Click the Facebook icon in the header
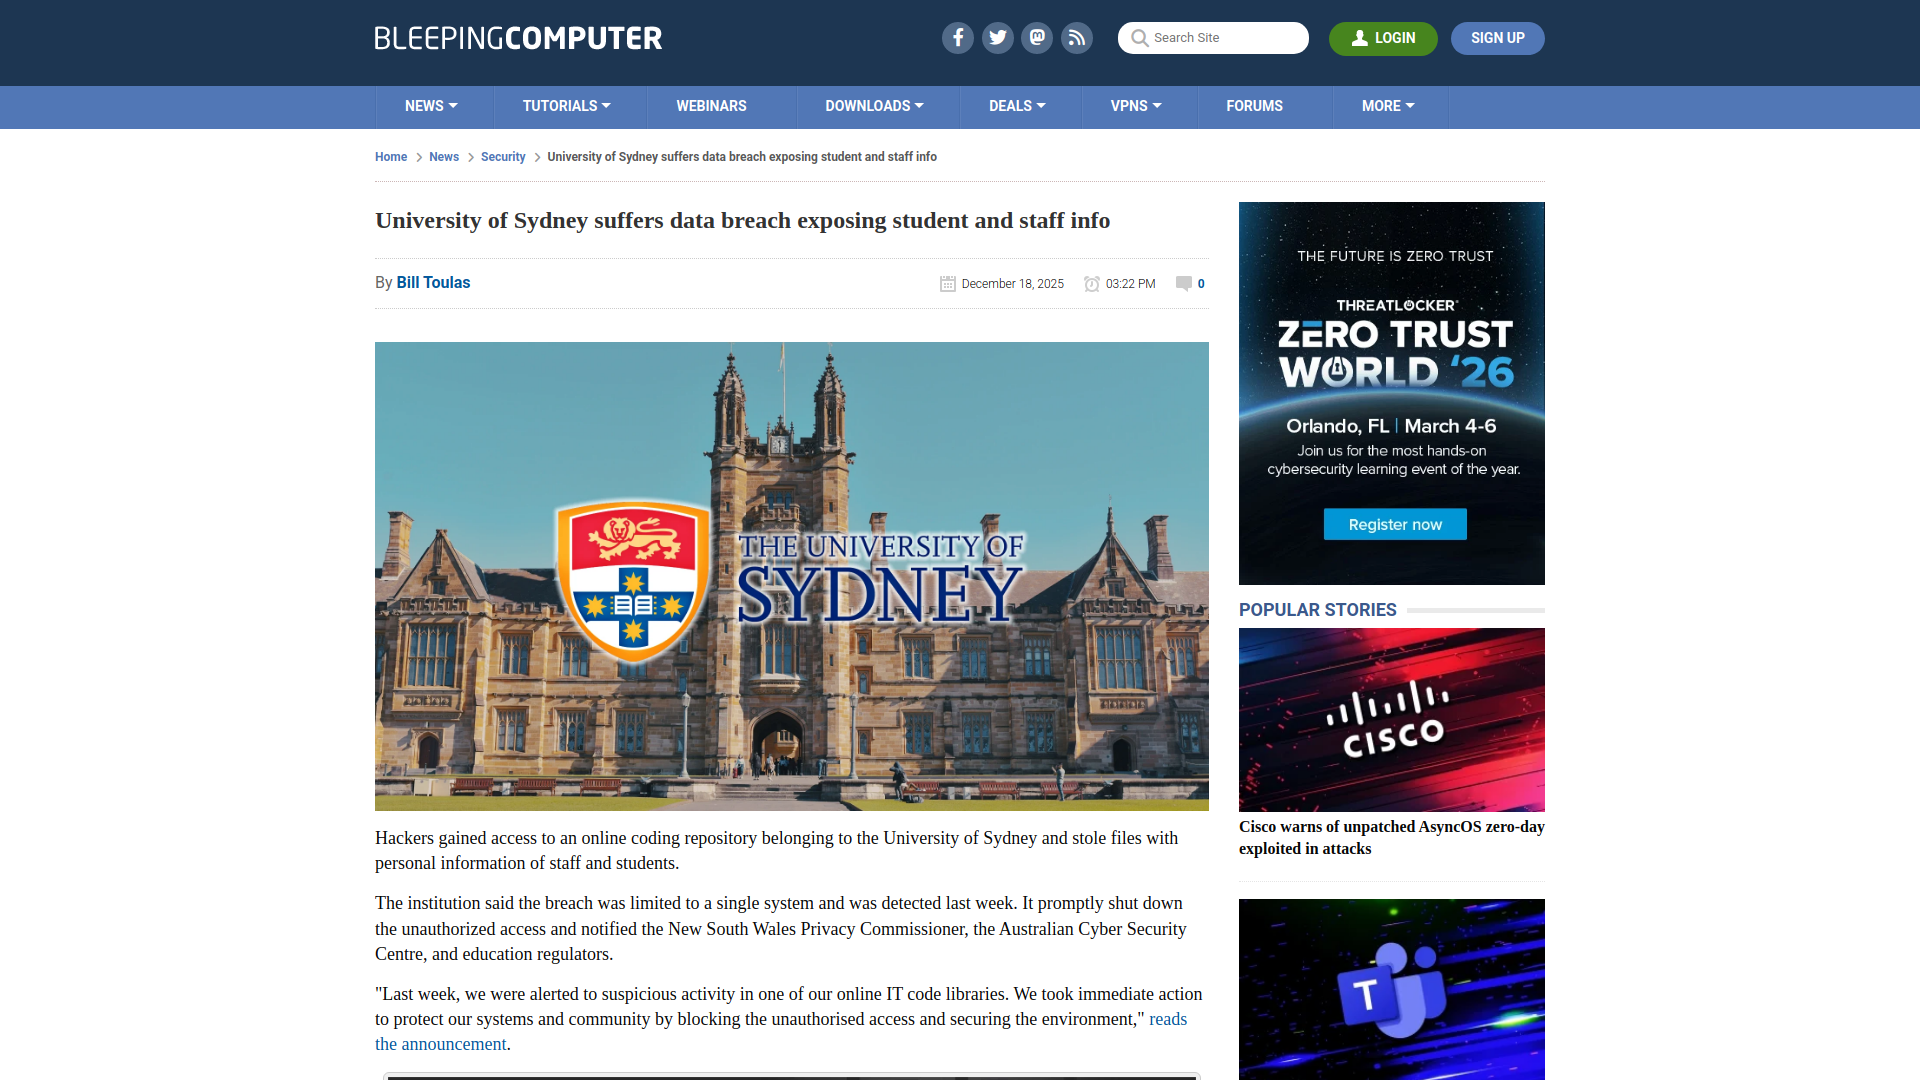Image resolution: width=1920 pixels, height=1080 pixels. tap(957, 38)
